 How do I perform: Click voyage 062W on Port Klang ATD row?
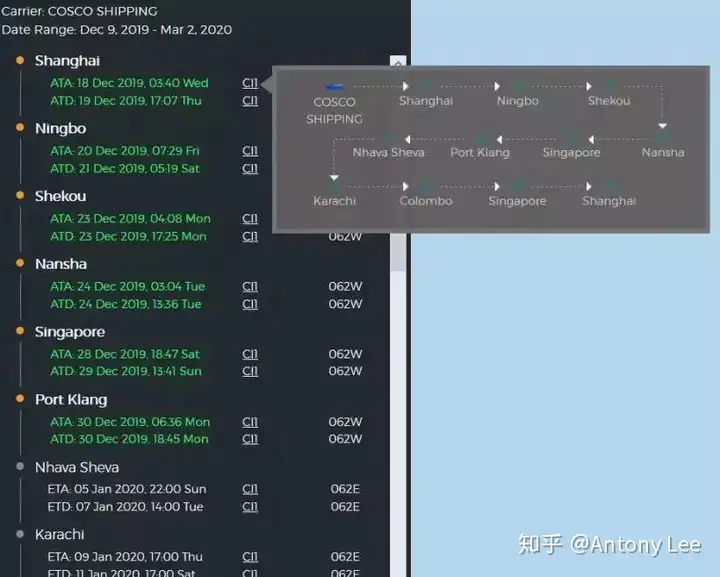[345, 439]
